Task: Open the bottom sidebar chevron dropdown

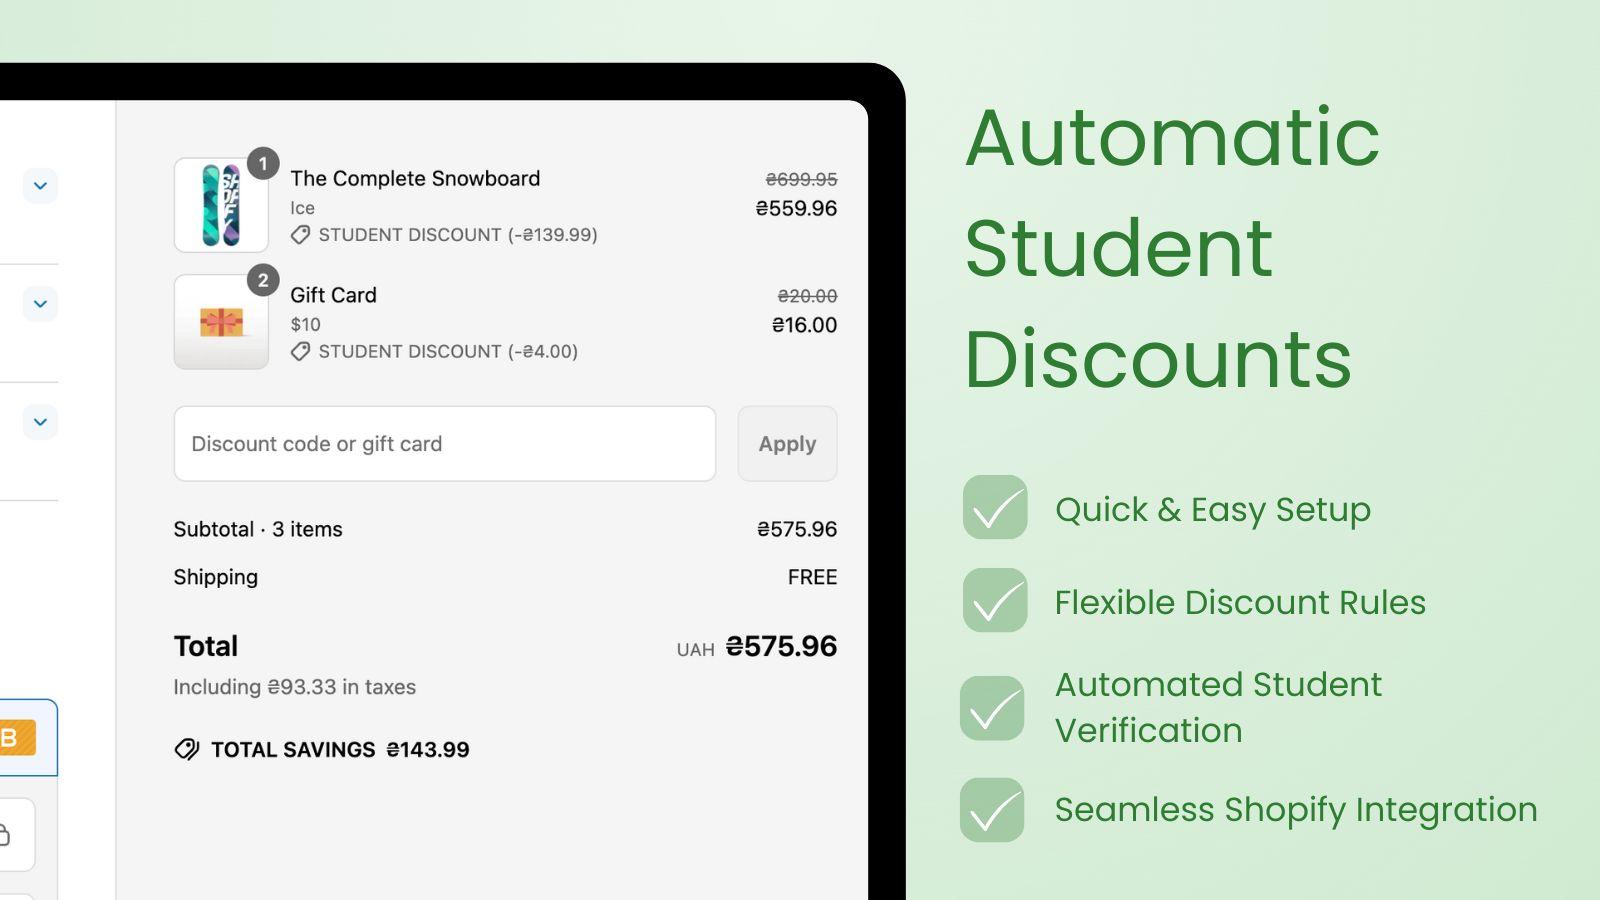Action: (x=40, y=421)
